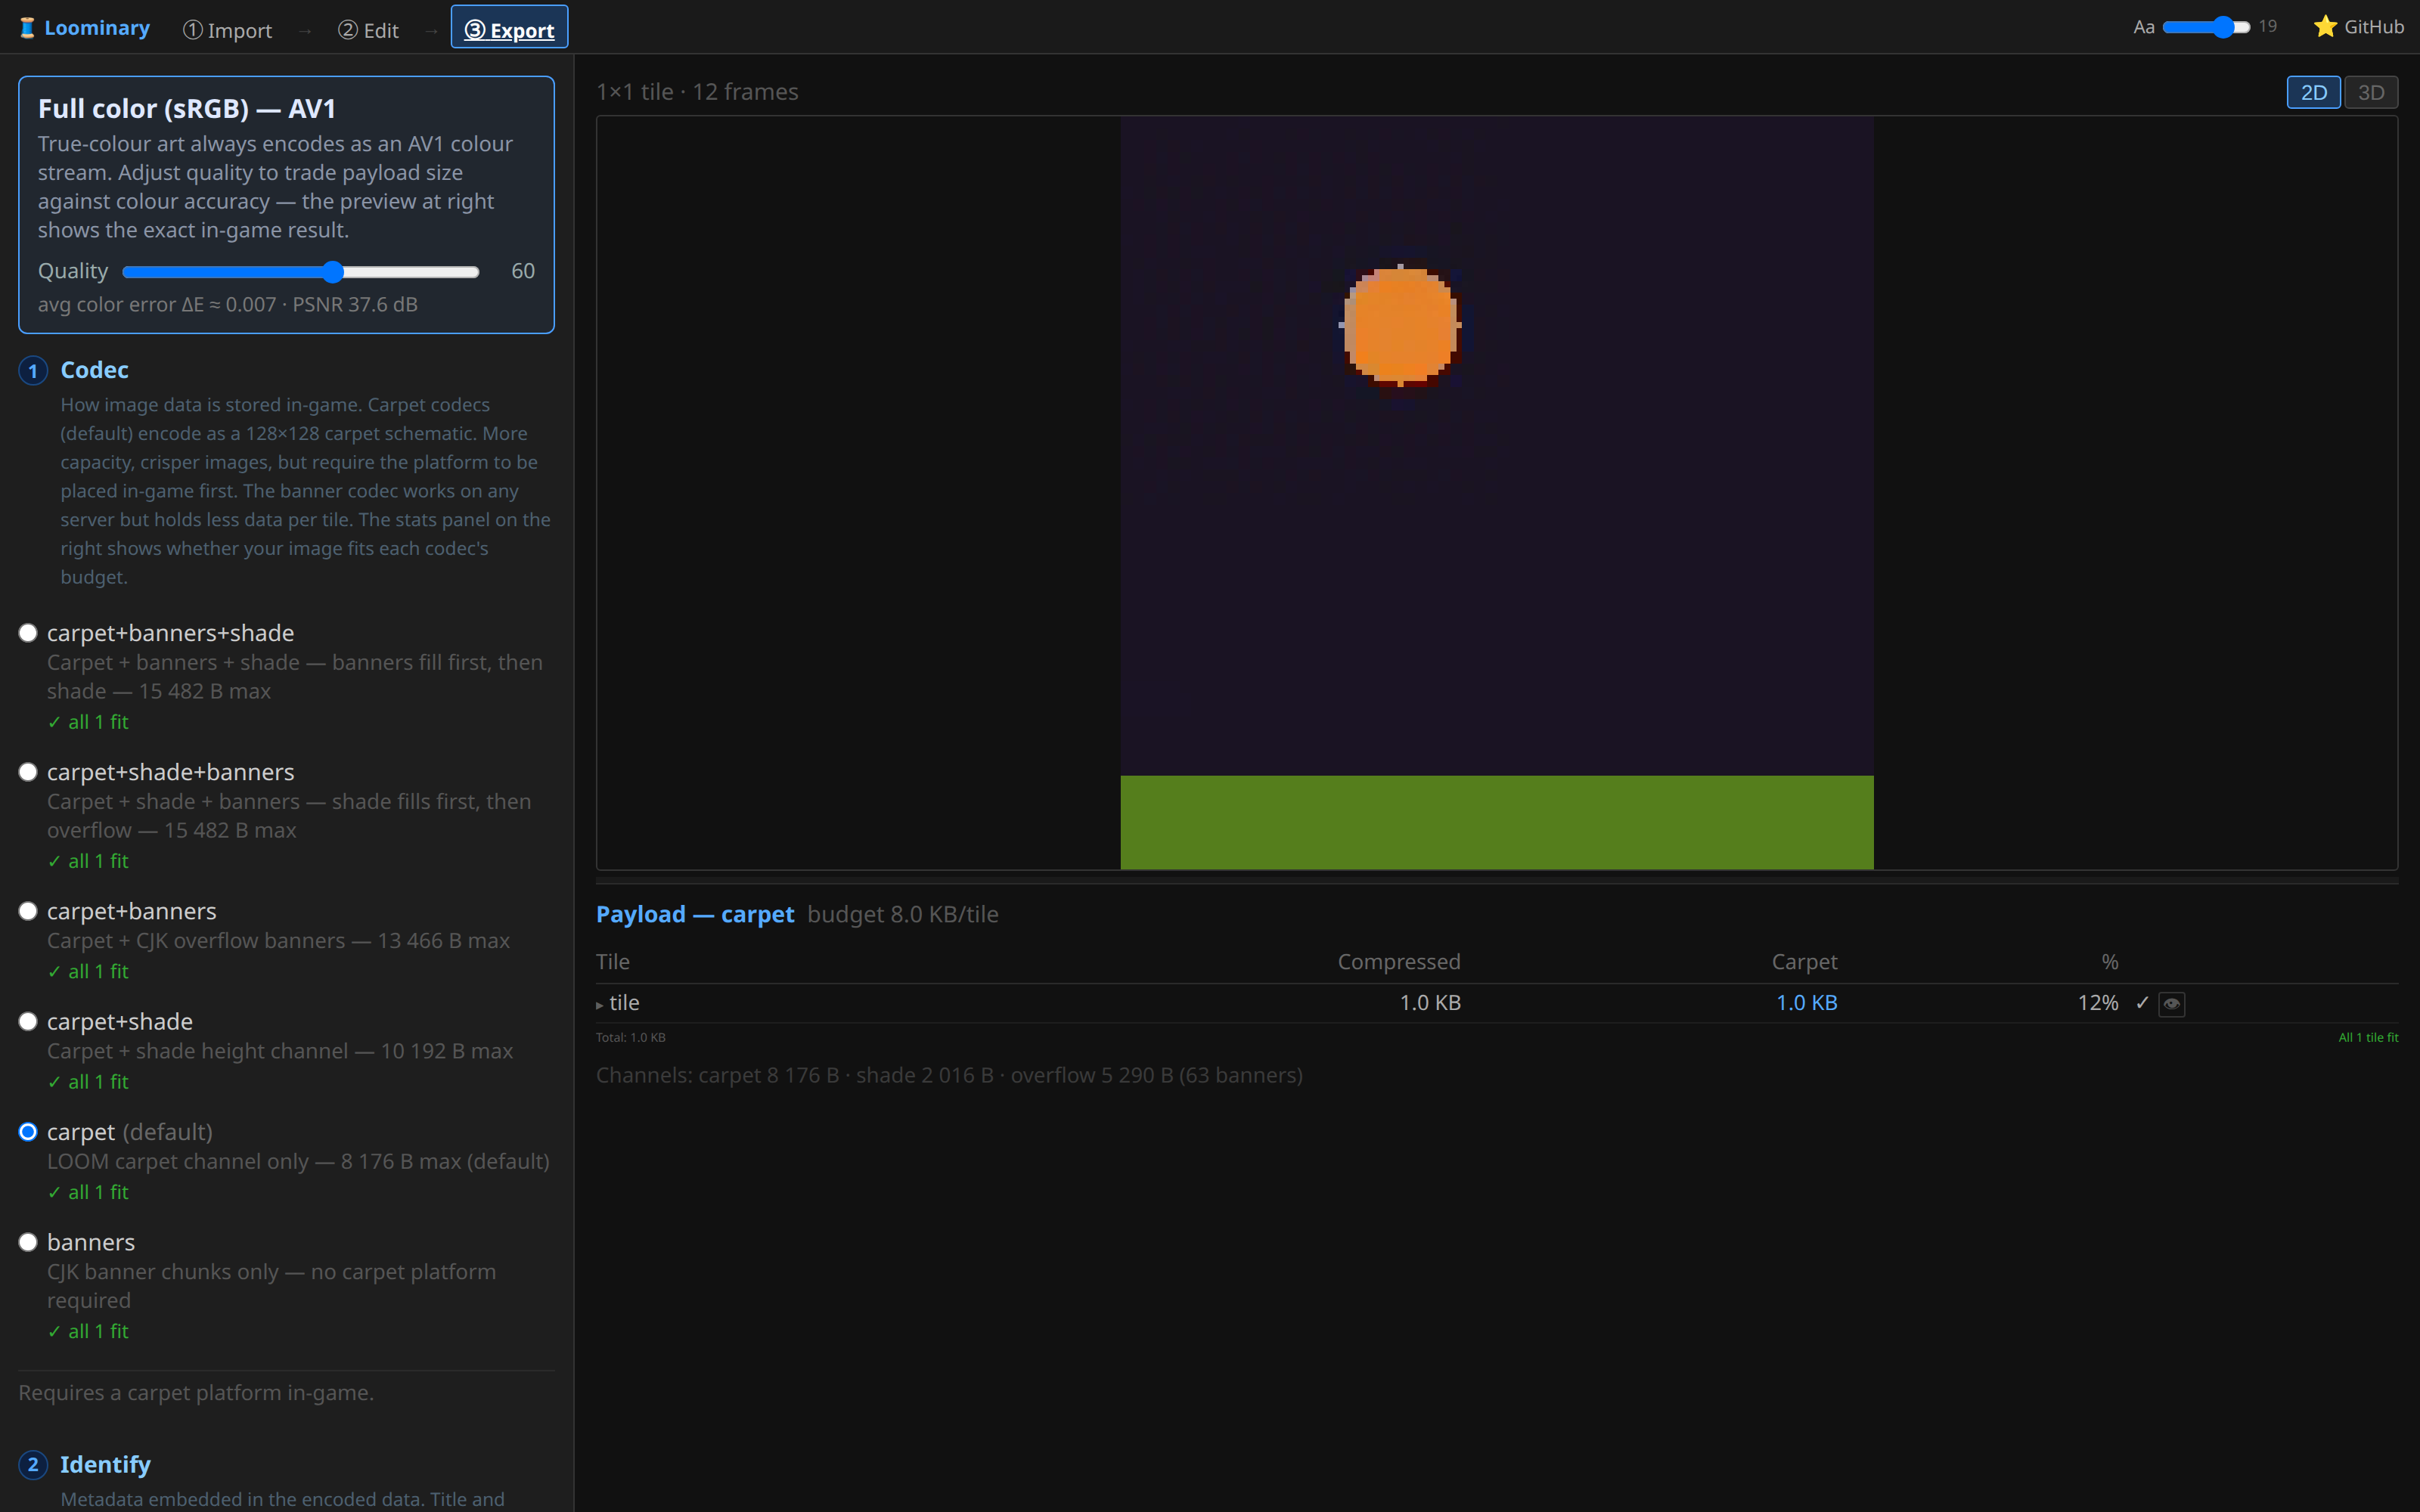Screen dimensions: 2420x1512
Task: Open the Export step tab
Action: pos(509,28)
